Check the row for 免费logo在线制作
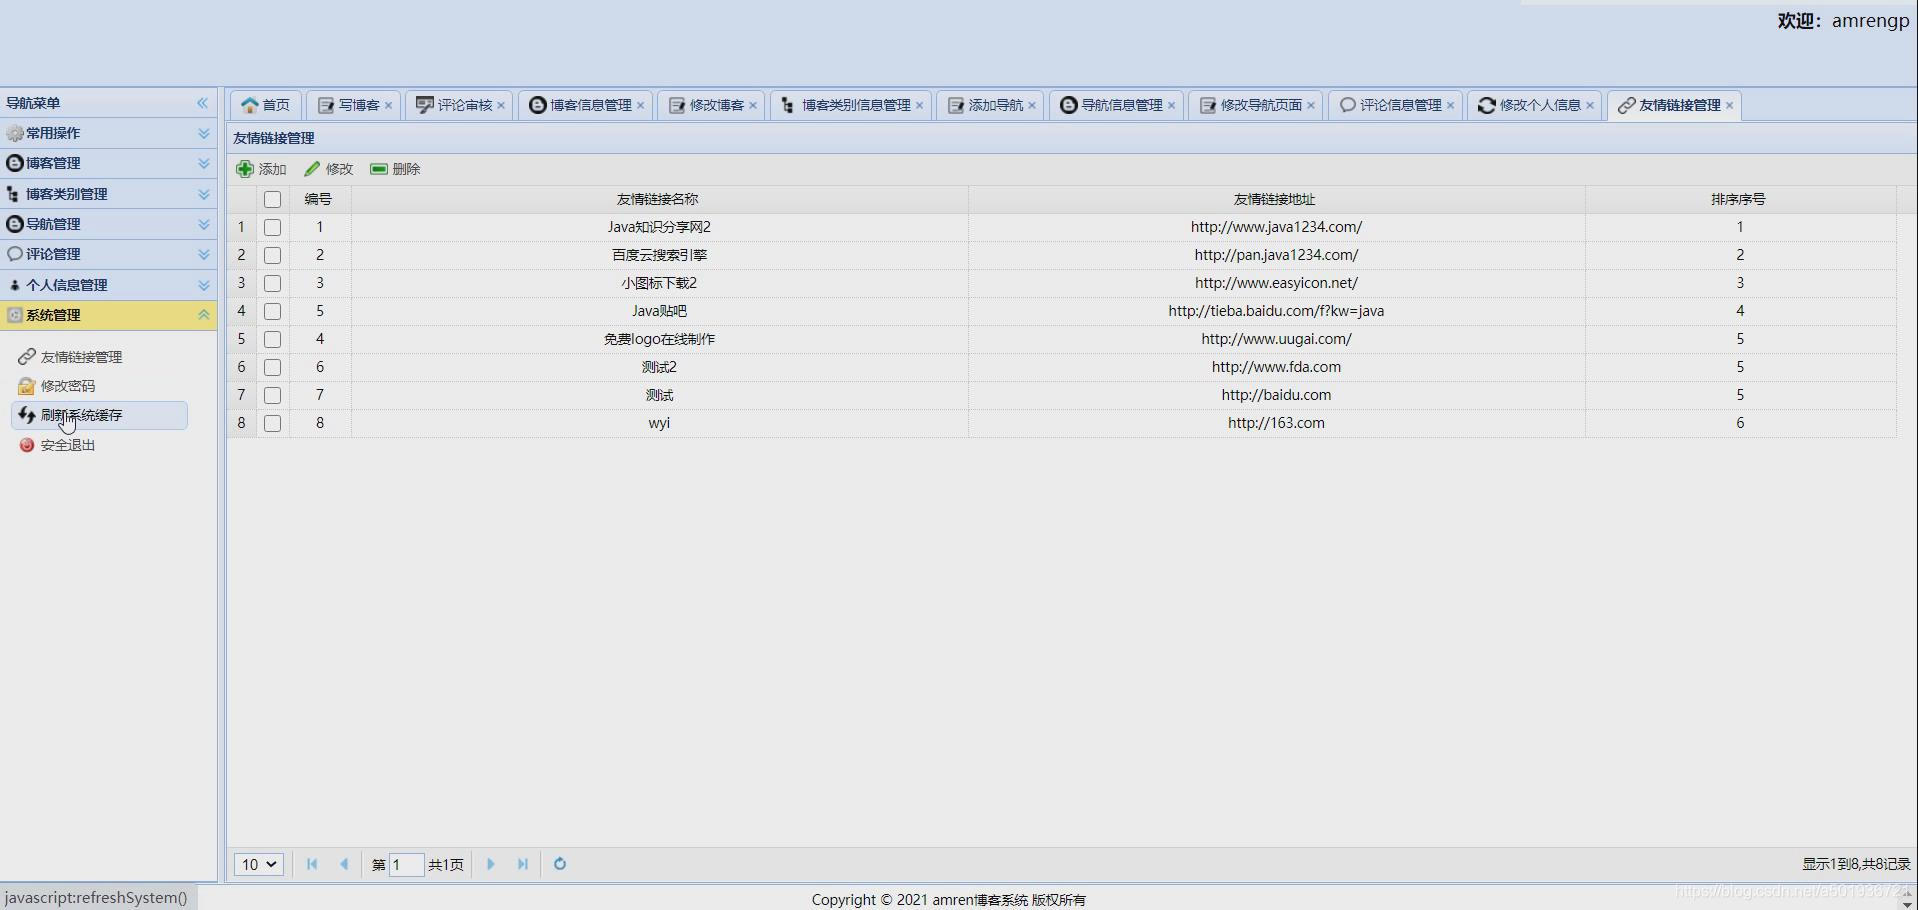Screen dimensions: 1918x910 [x=272, y=340]
